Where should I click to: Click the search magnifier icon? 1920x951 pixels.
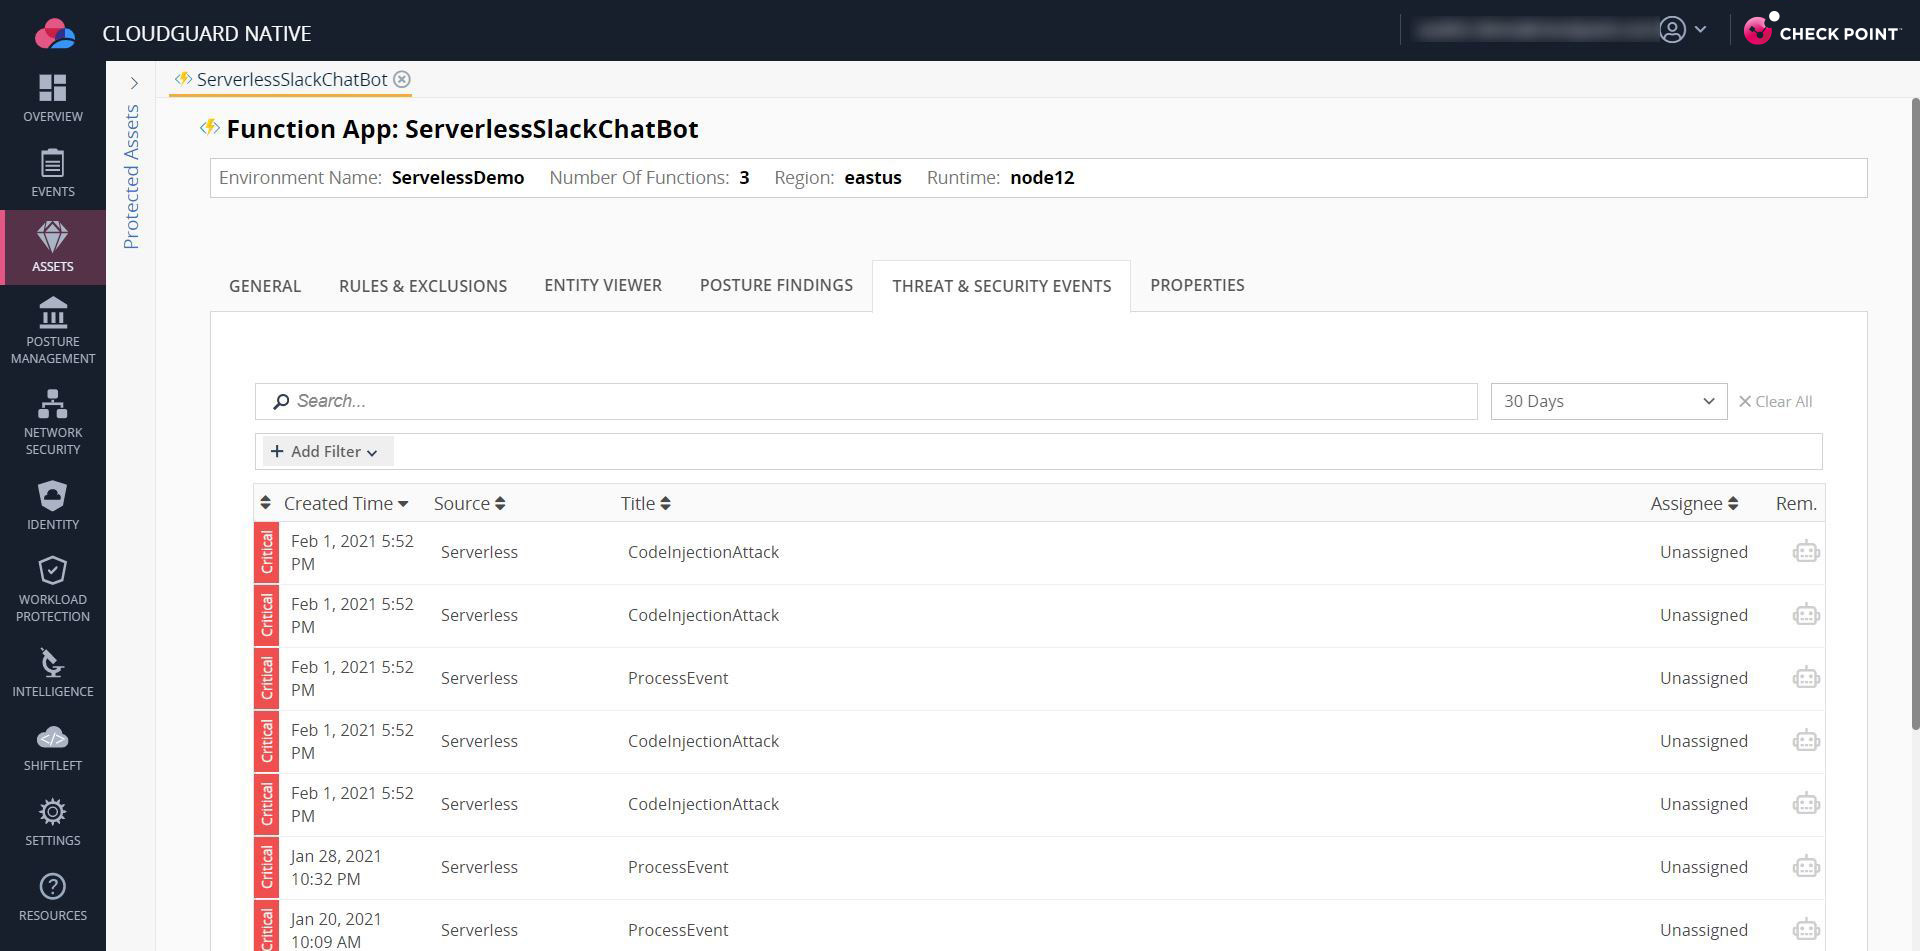(x=281, y=401)
